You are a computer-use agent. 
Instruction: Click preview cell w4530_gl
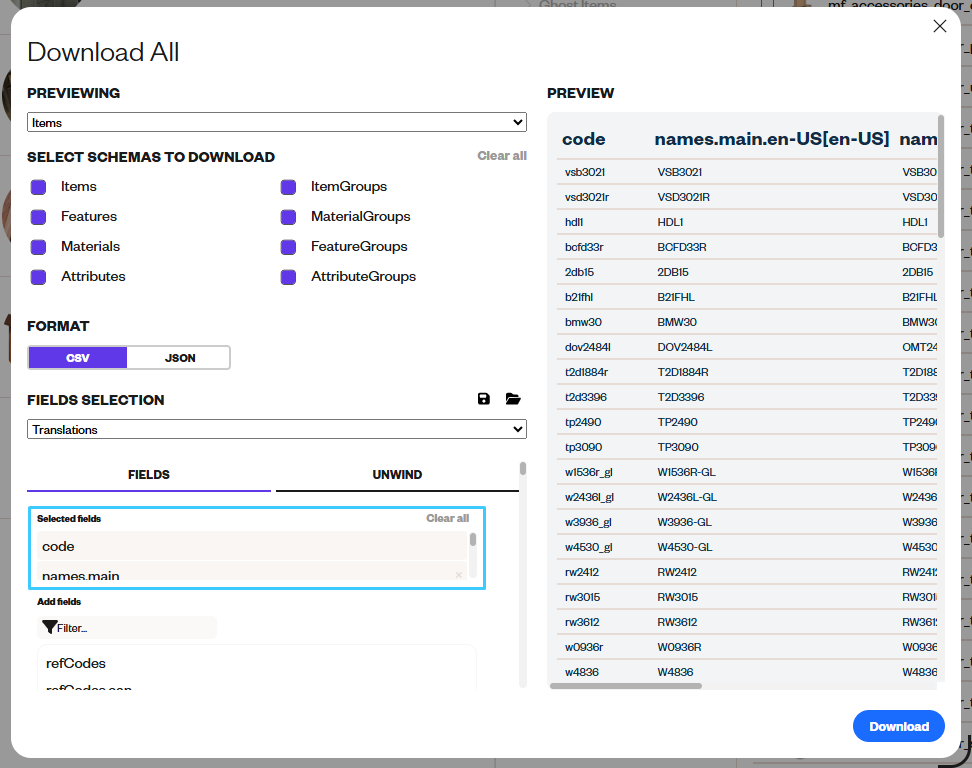pos(588,547)
